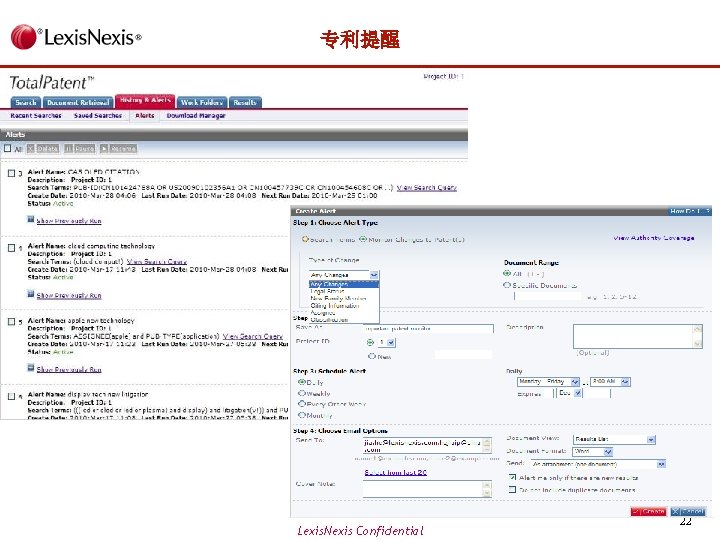This screenshot has height=540, width=720.
Task: Open View Authority Coverage link
Action: point(653,238)
